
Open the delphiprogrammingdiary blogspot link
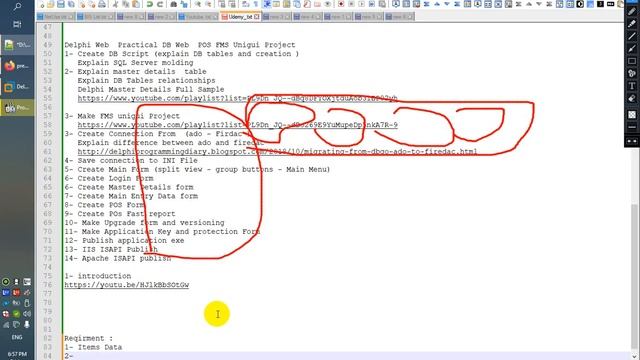point(277,151)
